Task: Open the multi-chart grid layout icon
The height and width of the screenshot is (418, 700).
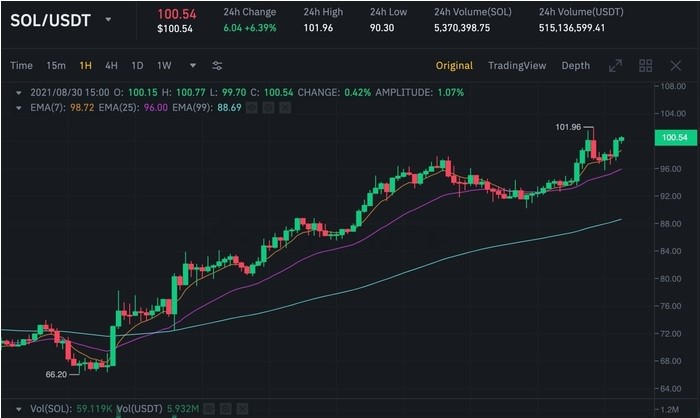Action: [x=646, y=66]
